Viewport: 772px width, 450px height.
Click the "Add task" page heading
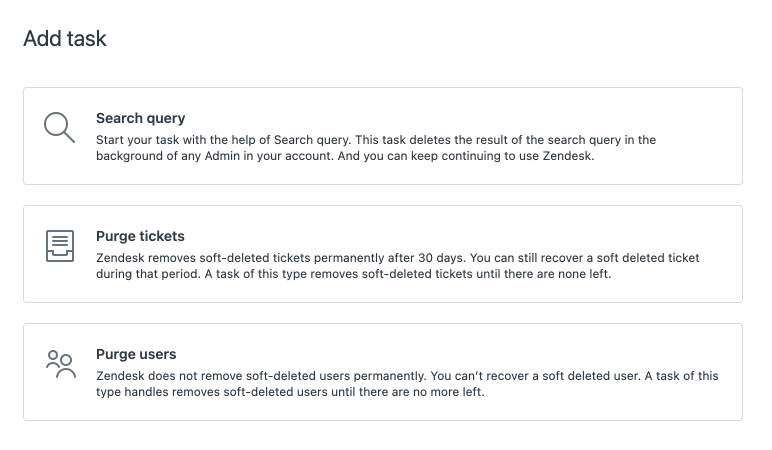(x=65, y=39)
